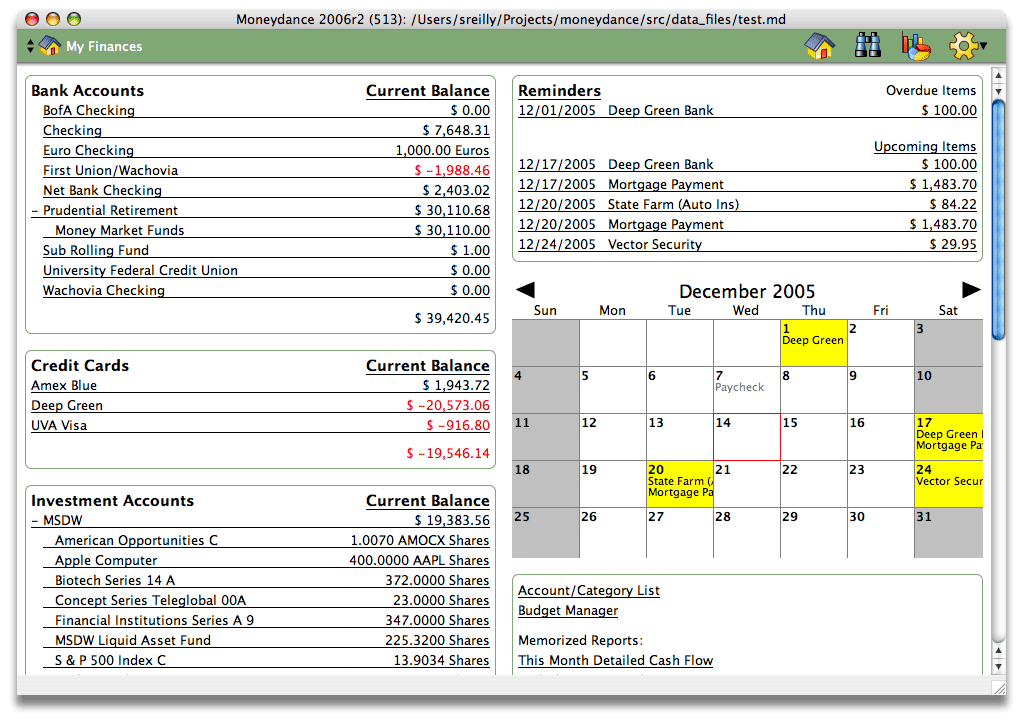Select December 24 Vector Security cell

(948, 484)
